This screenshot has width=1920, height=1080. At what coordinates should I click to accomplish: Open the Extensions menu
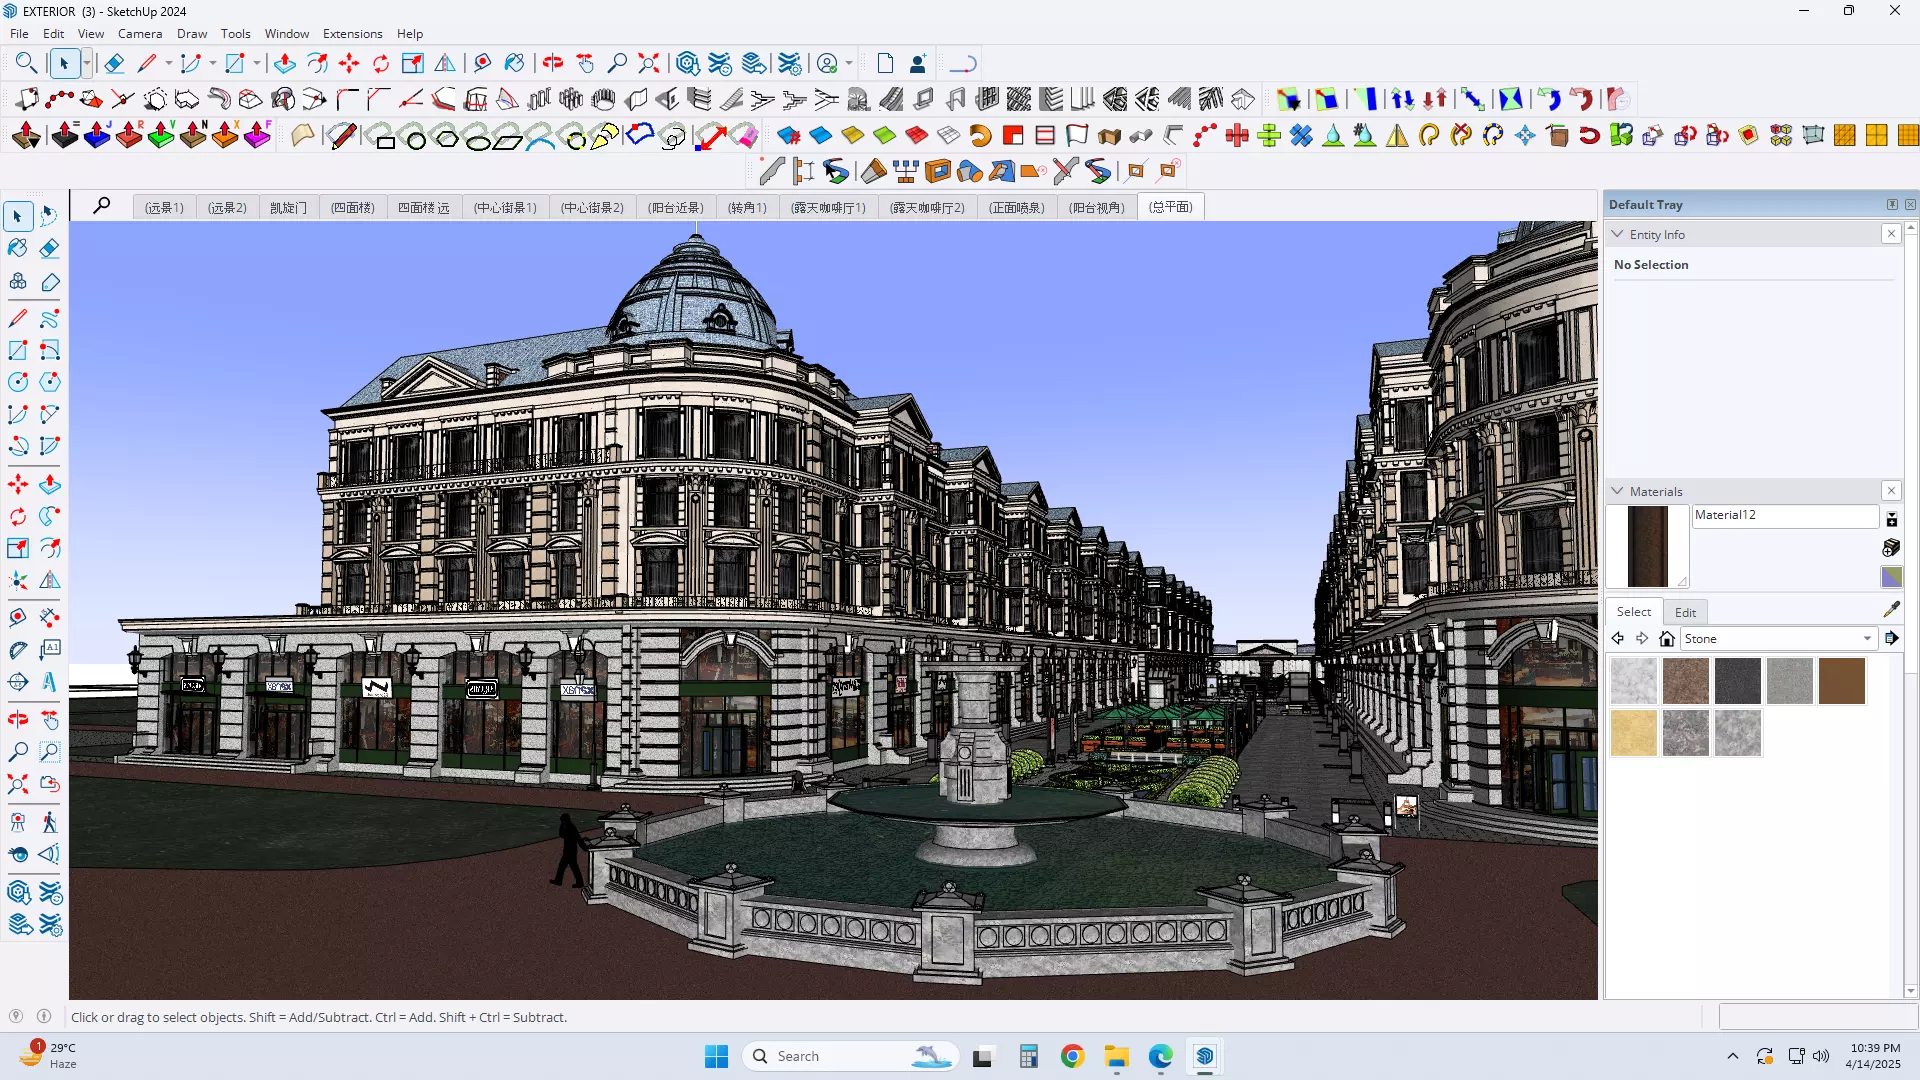coord(352,33)
